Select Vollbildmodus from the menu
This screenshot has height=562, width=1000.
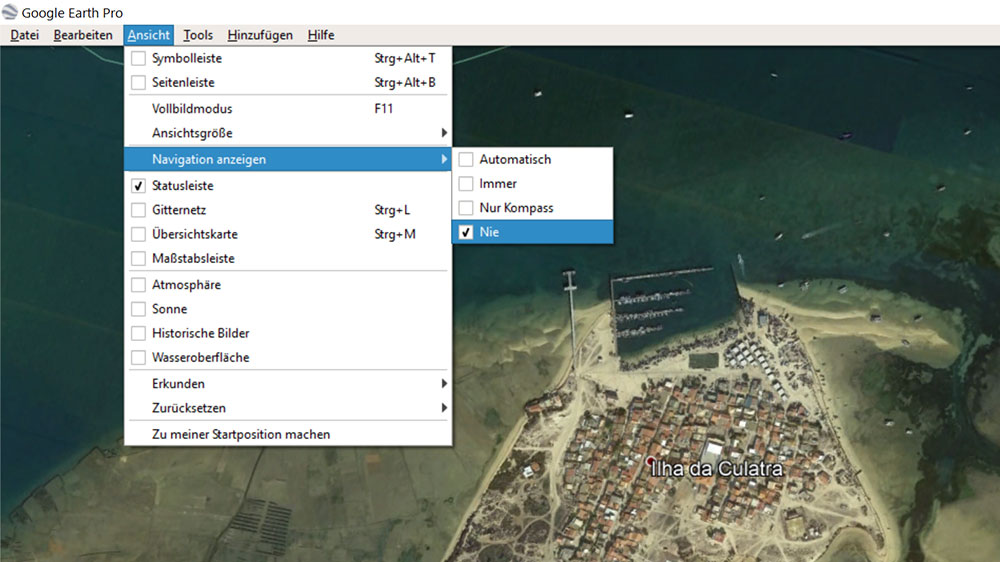(192, 108)
